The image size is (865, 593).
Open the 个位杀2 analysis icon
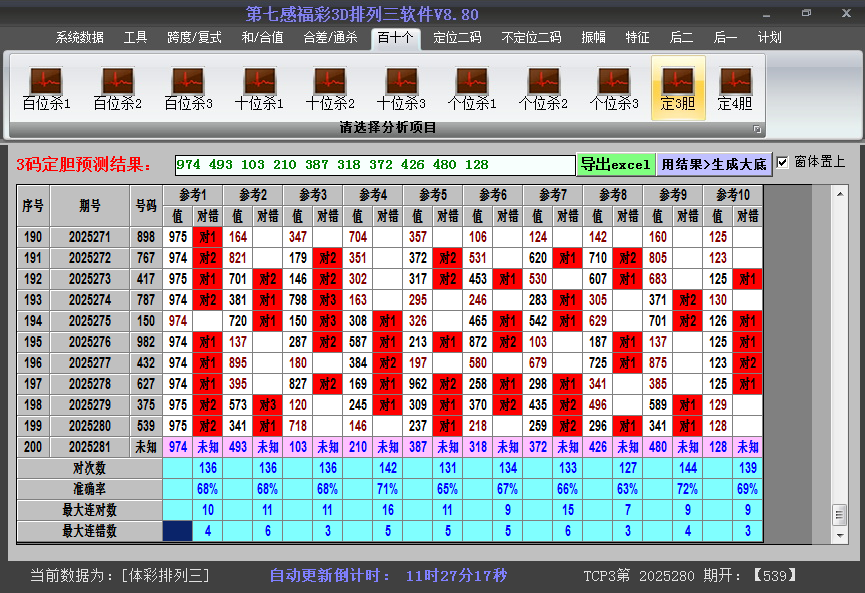(546, 85)
